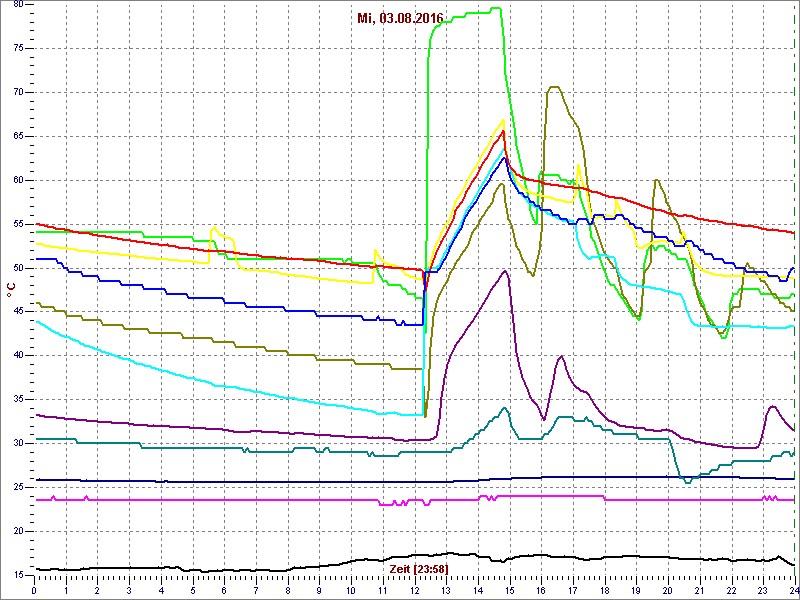800x600 pixels.
Task: Click the teal curve dip near hour 20.5
Action: (x=688, y=482)
